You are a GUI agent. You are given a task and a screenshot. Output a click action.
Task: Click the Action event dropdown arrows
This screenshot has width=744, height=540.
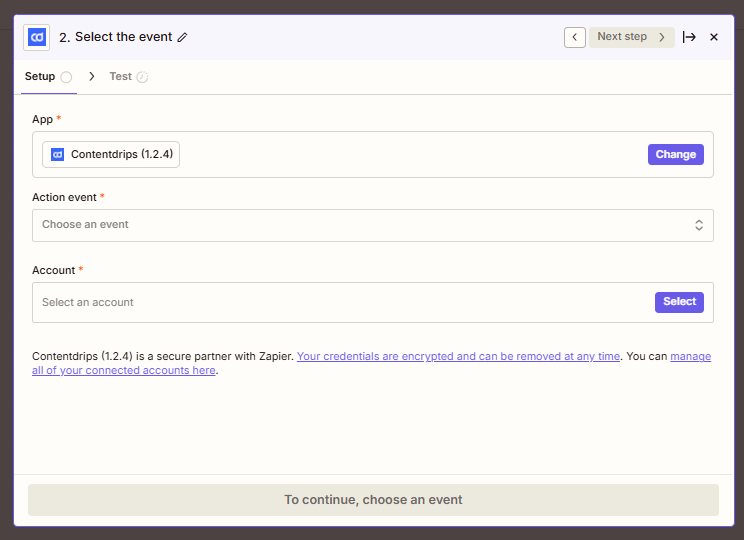pyautogui.click(x=699, y=225)
